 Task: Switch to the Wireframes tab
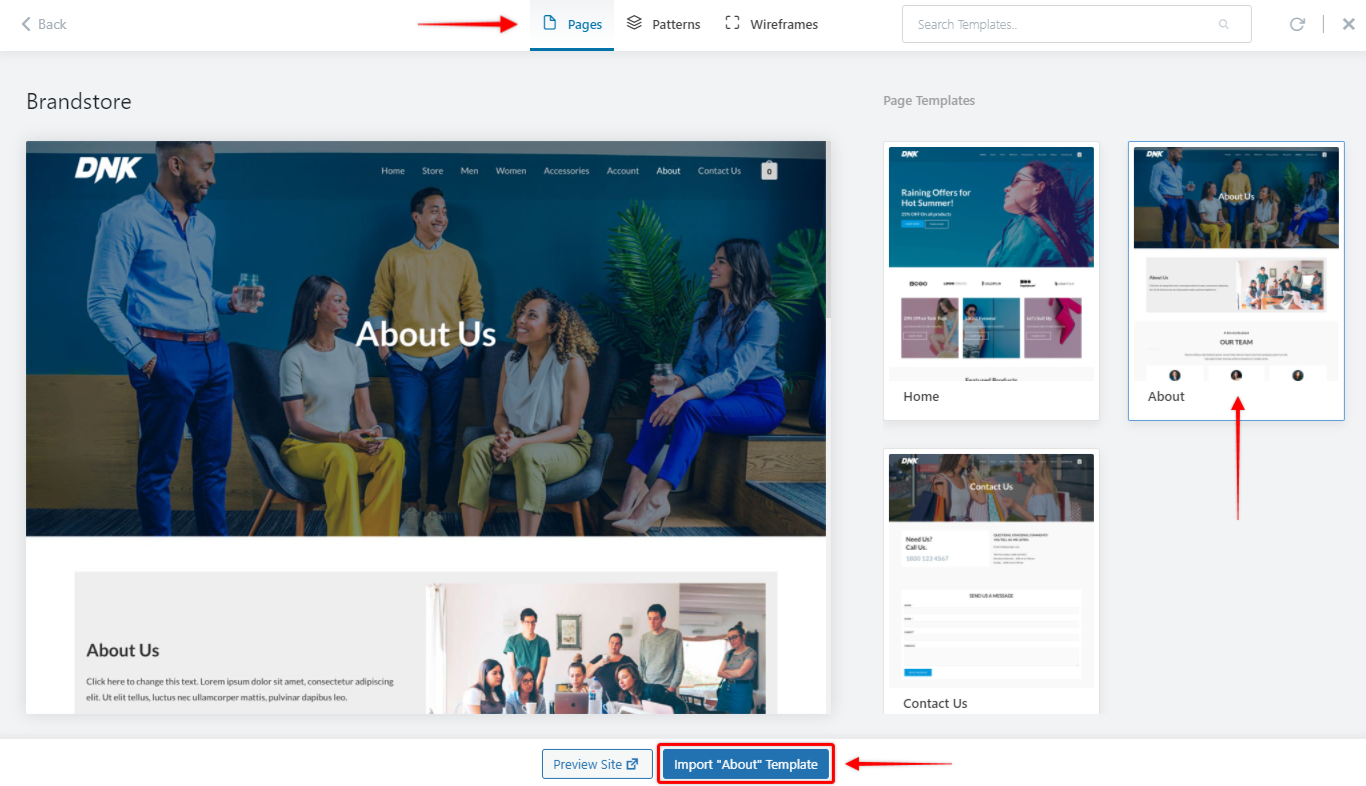(x=771, y=24)
